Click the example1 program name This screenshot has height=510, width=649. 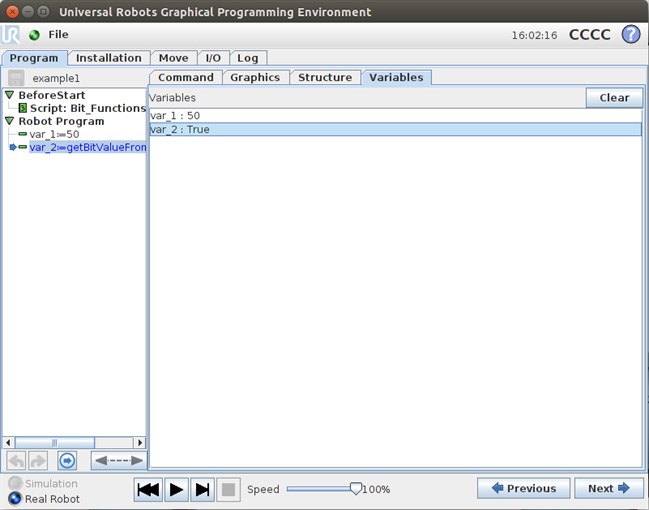[56, 78]
